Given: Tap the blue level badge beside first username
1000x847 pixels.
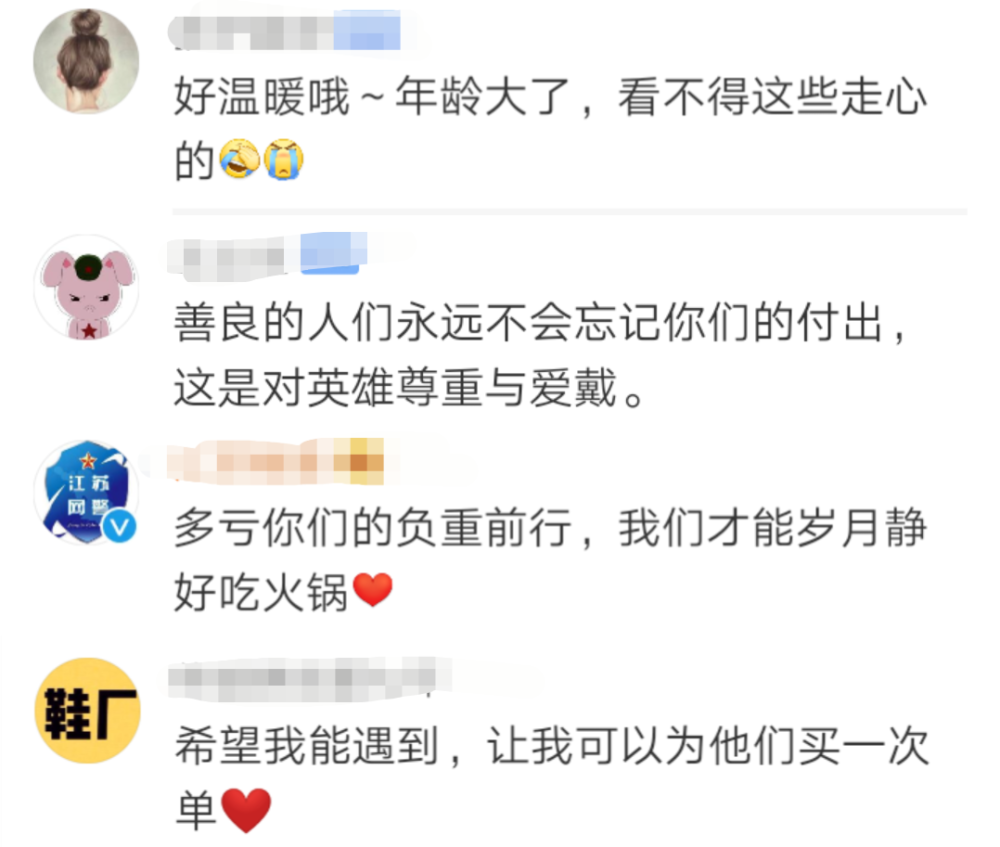Looking at the screenshot, I should pyautogui.click(x=367, y=30).
